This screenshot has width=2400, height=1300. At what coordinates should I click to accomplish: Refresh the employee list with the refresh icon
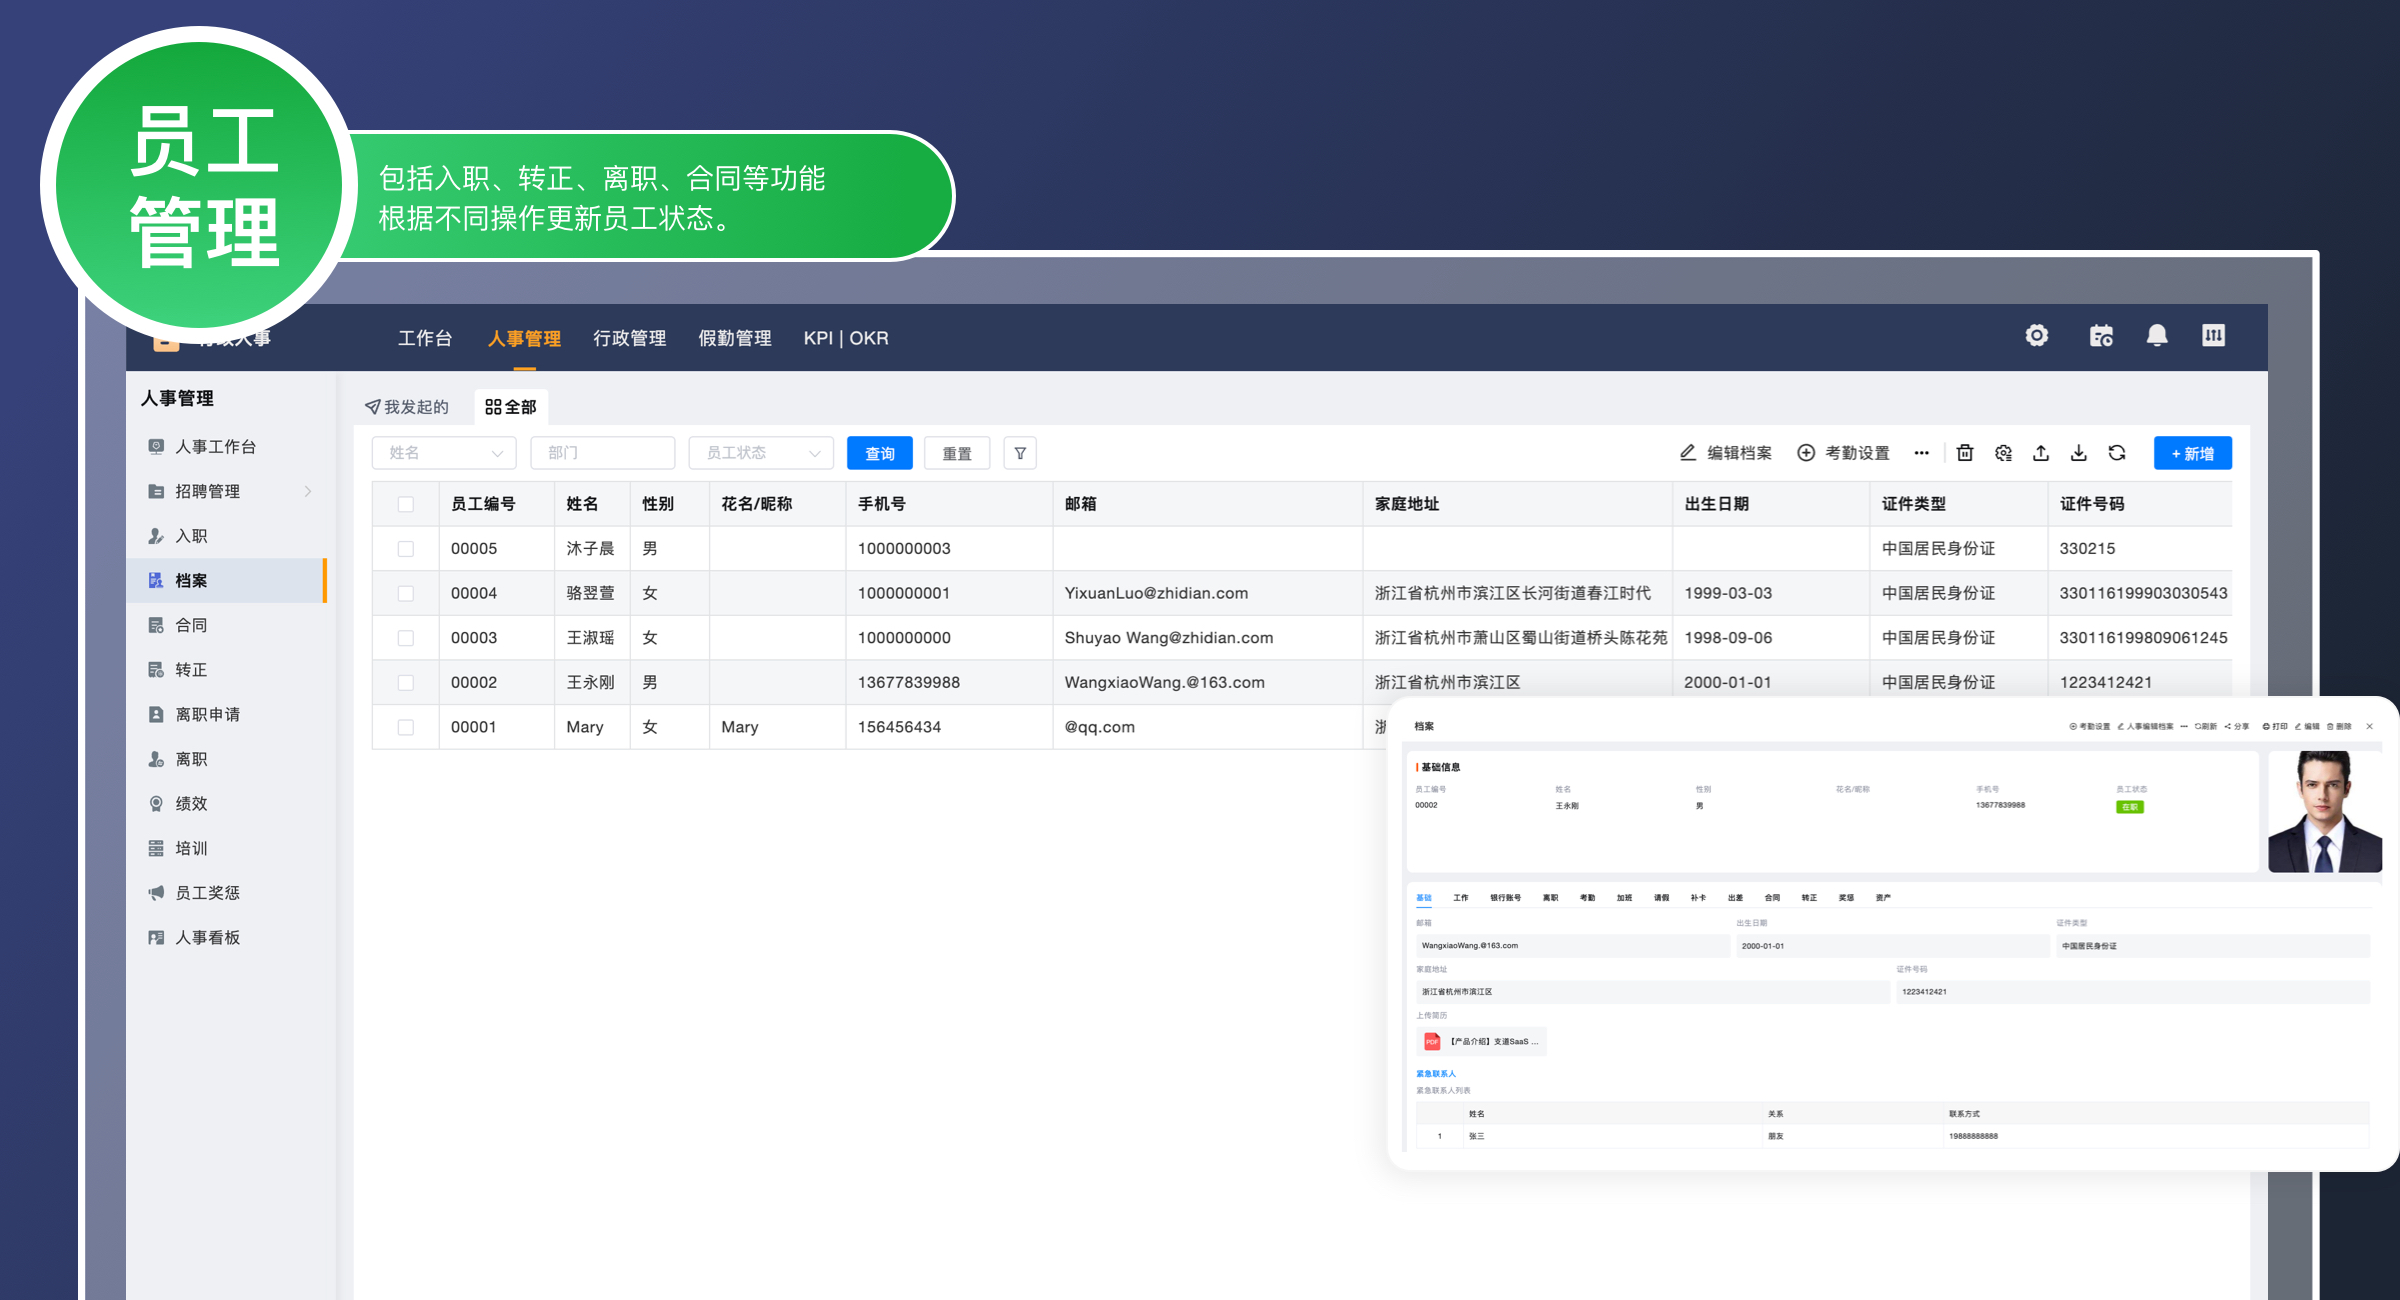pyautogui.click(x=2117, y=453)
